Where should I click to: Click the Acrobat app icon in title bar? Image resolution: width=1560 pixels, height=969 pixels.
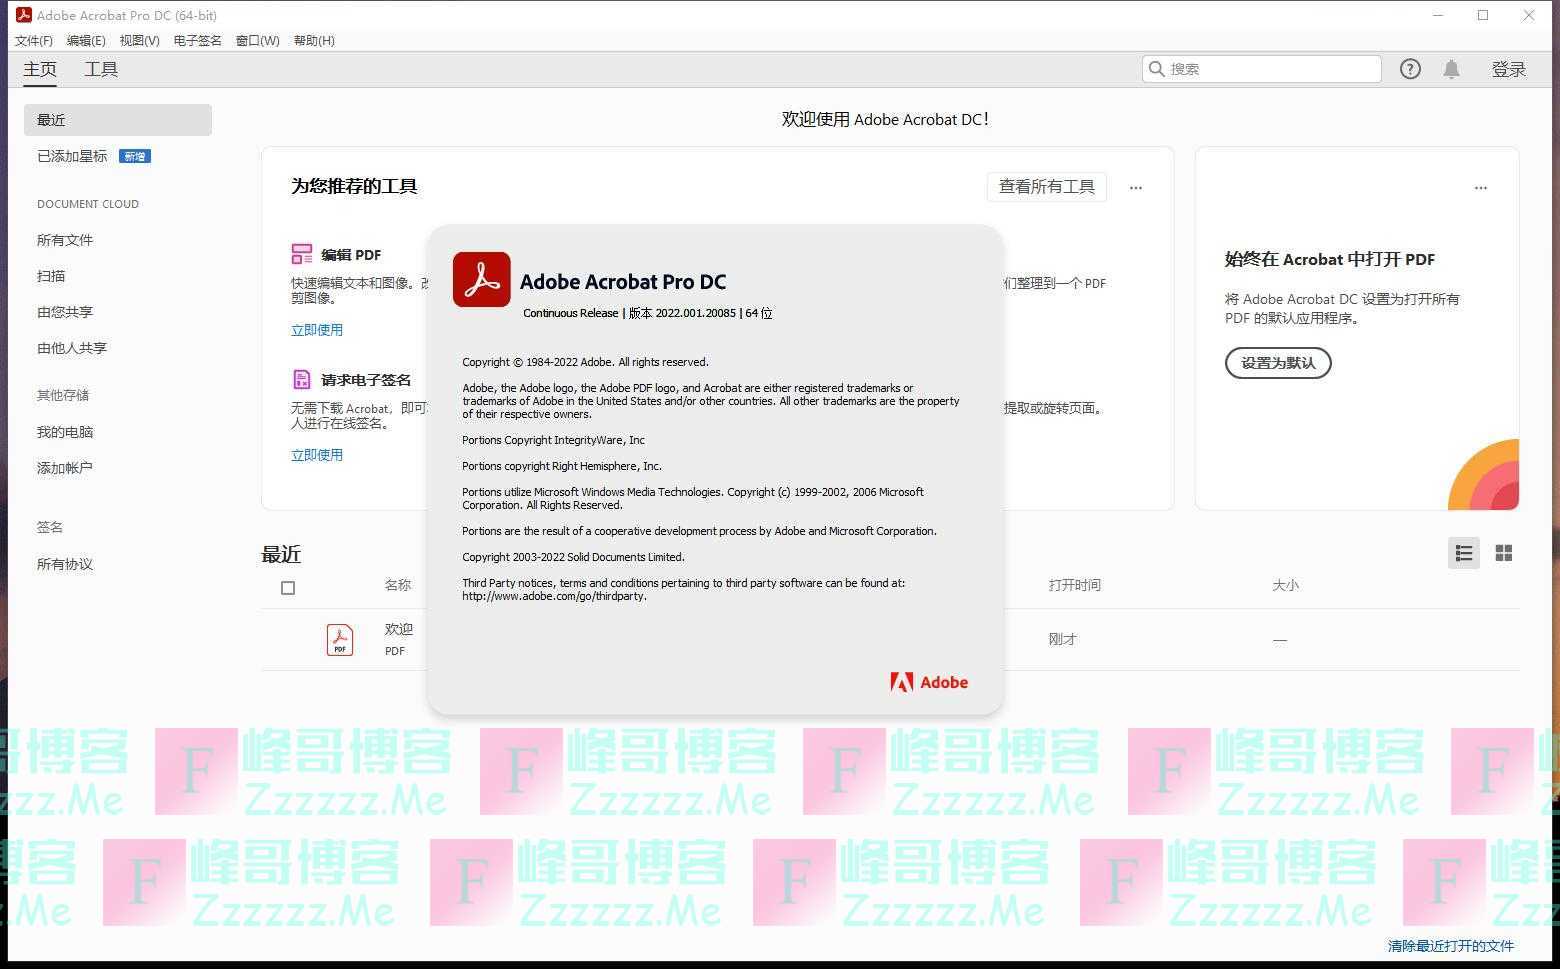[23, 15]
